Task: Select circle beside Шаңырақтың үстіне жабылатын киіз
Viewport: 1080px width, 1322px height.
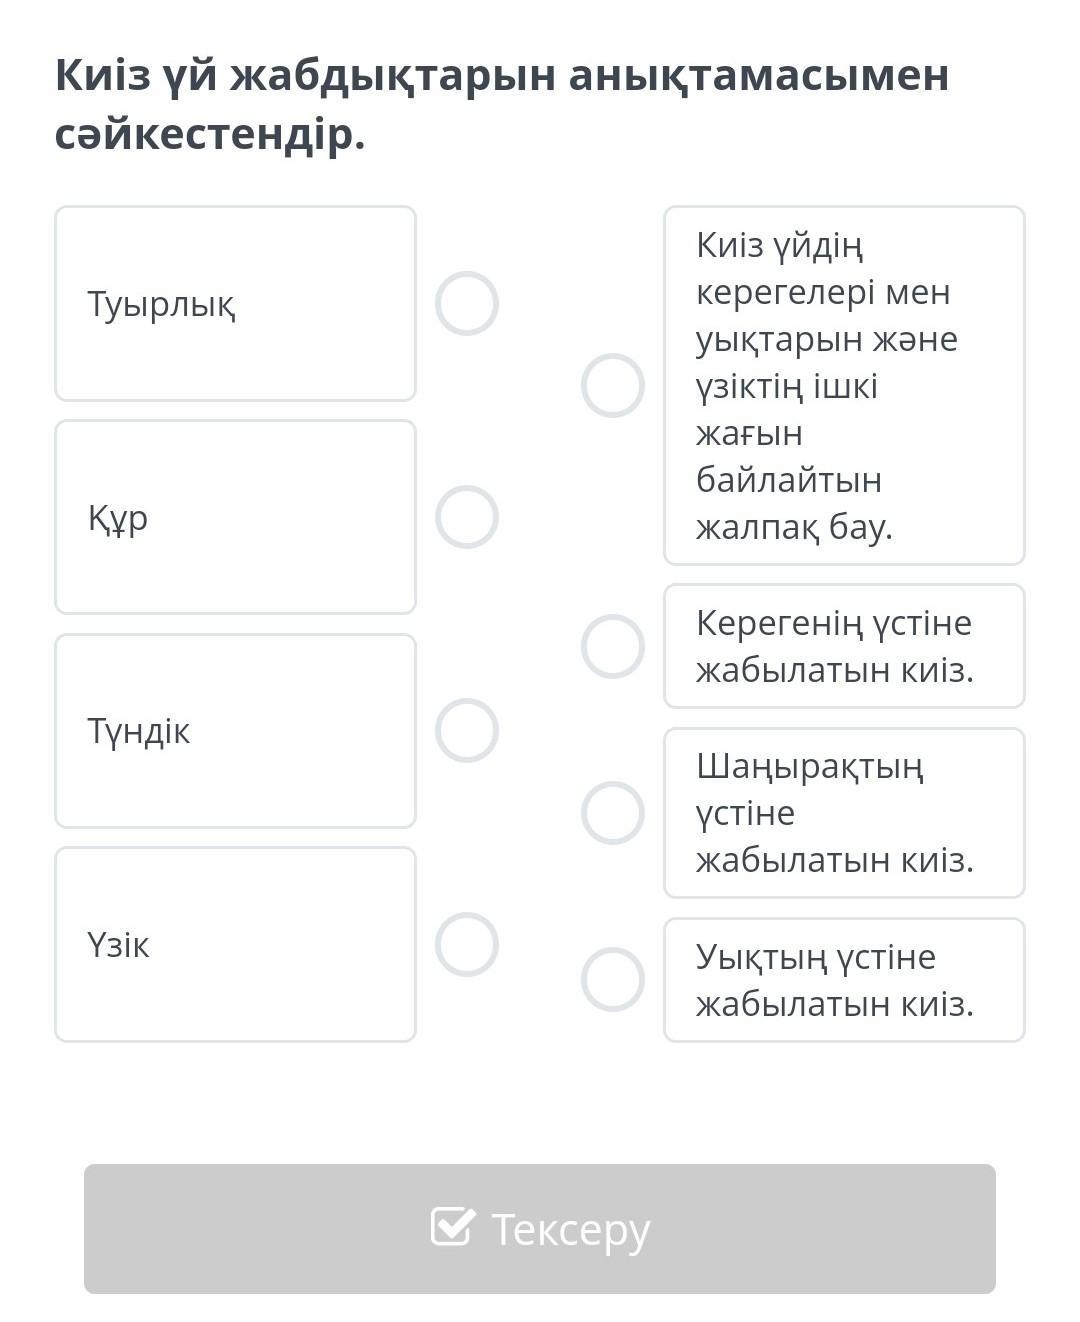Action: click(x=613, y=813)
